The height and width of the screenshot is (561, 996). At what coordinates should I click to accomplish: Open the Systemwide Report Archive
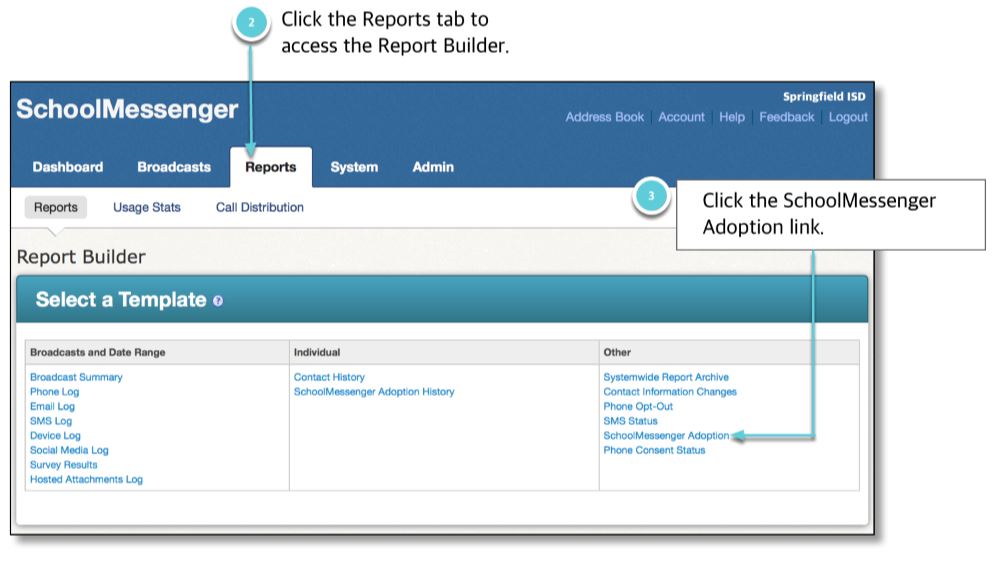pos(666,377)
